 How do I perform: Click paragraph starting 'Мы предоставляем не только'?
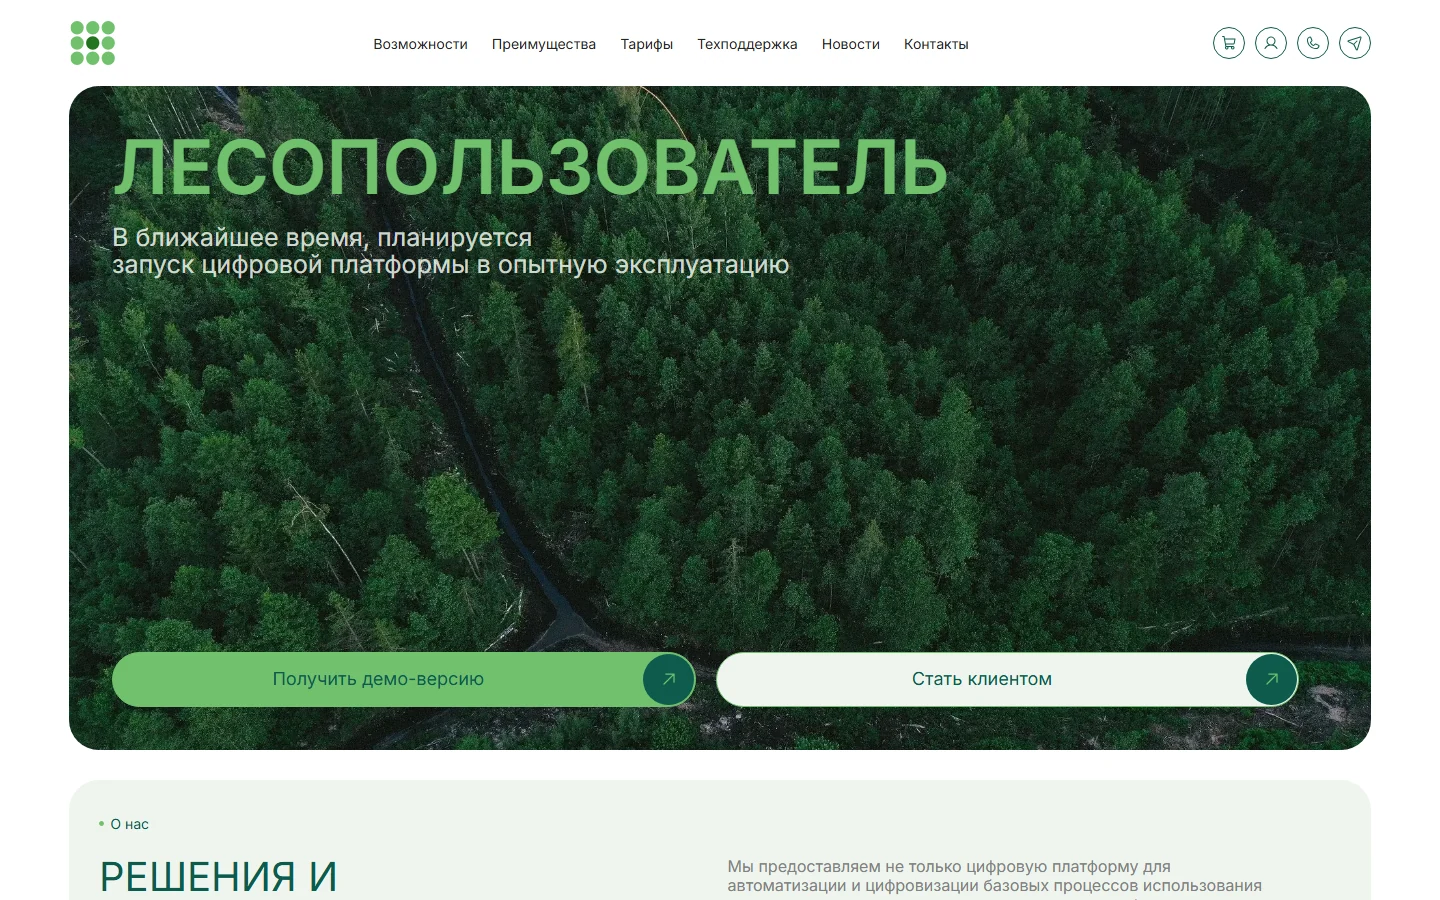pos(995,876)
